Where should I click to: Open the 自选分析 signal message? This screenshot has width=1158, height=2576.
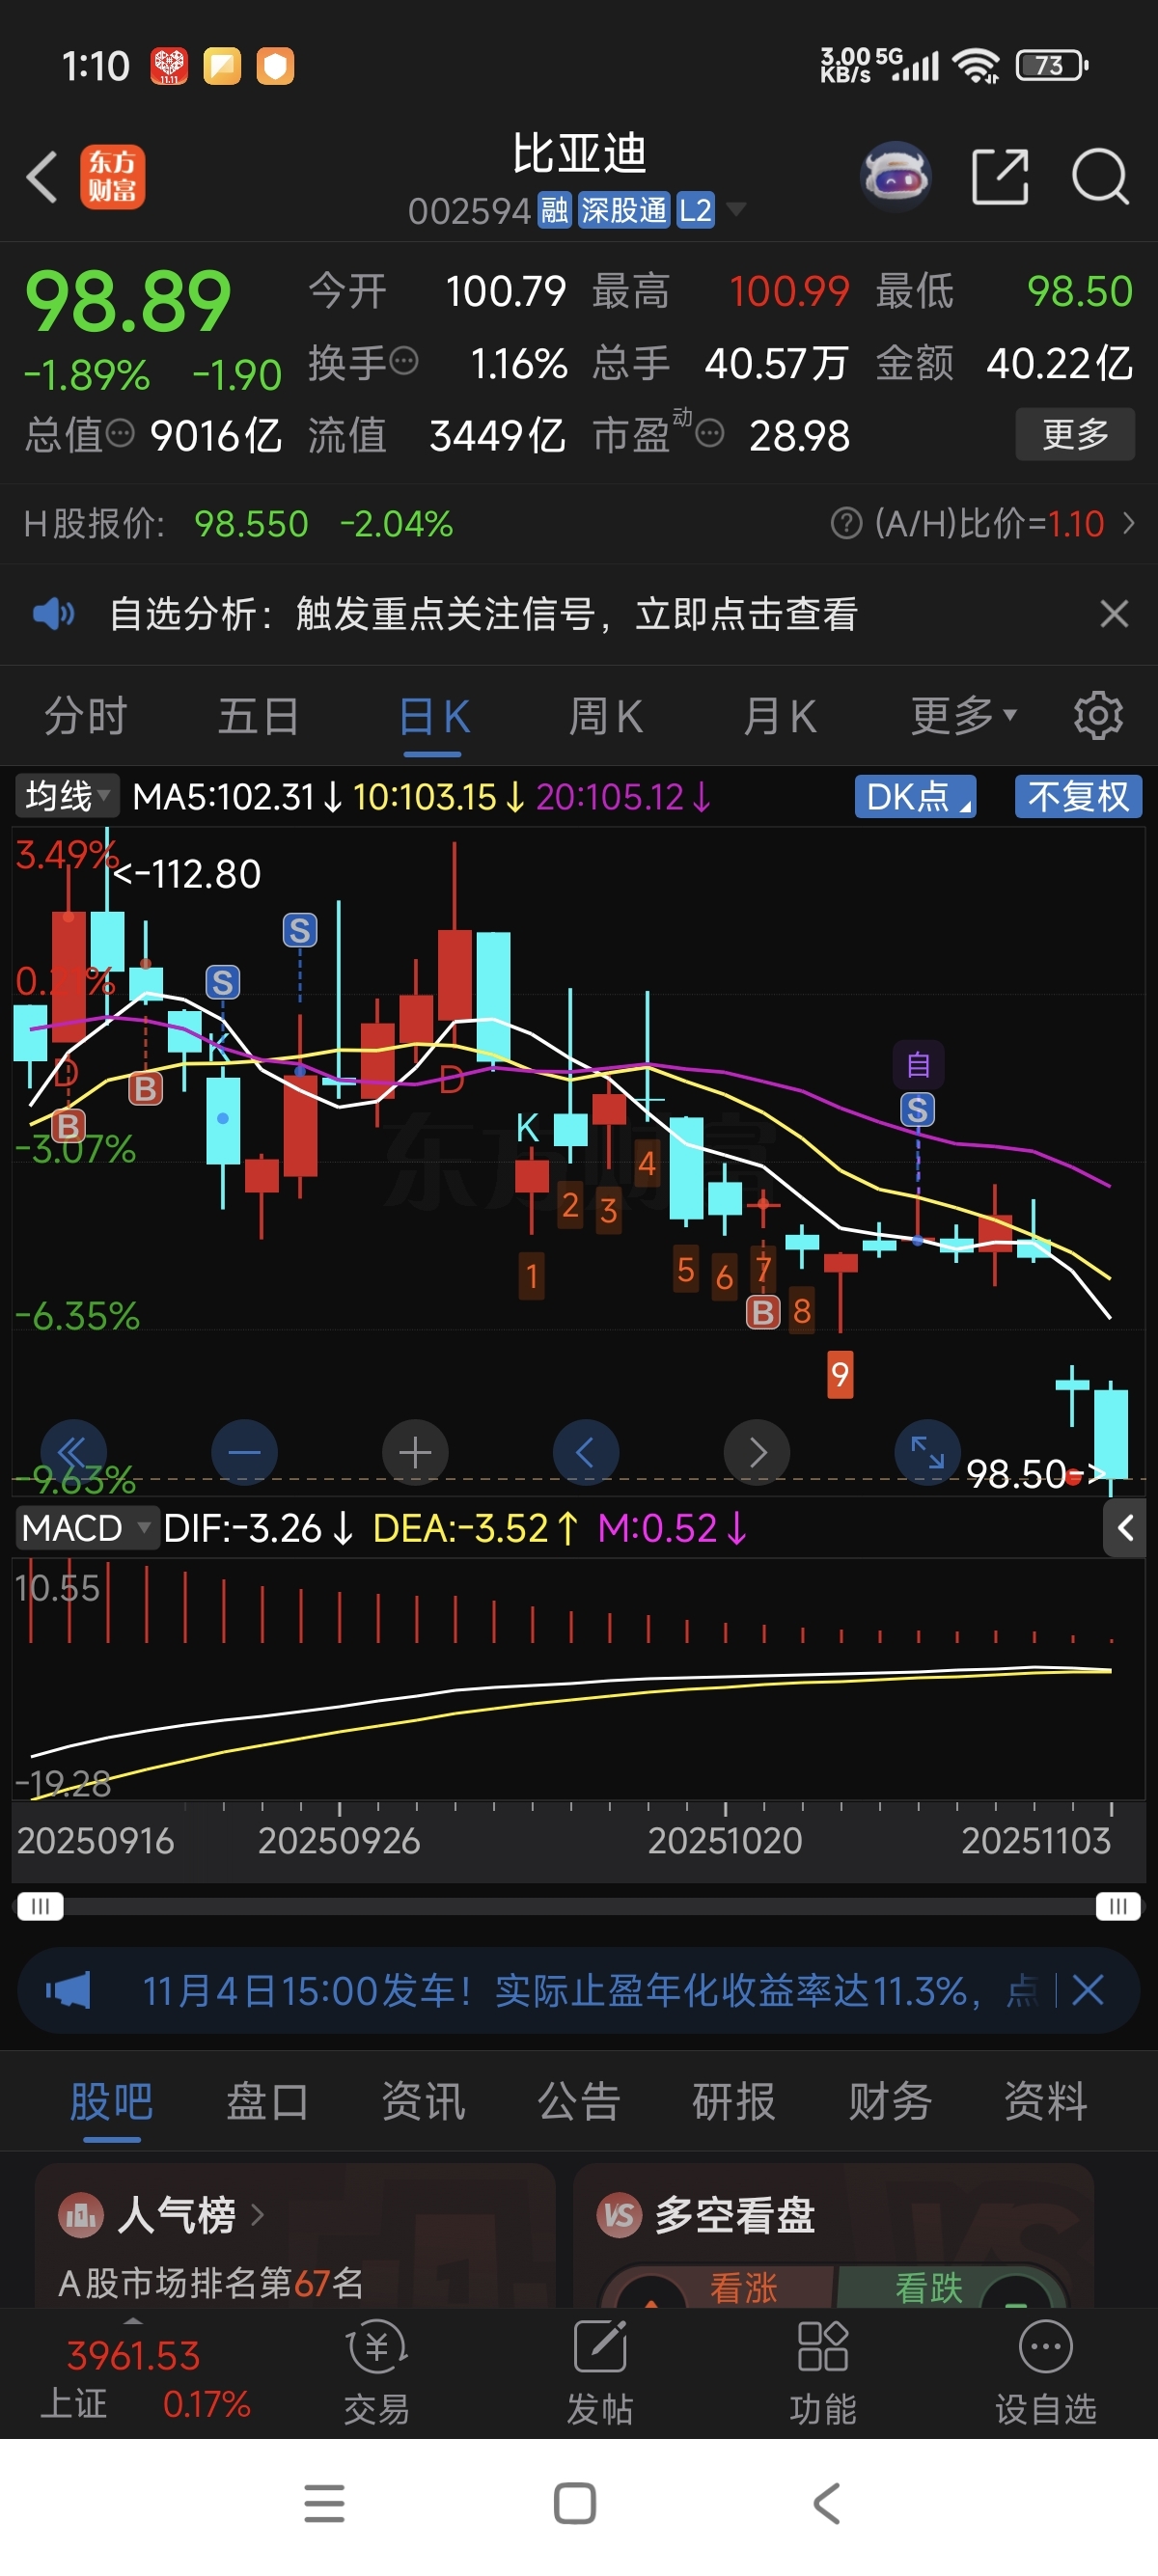point(483,613)
